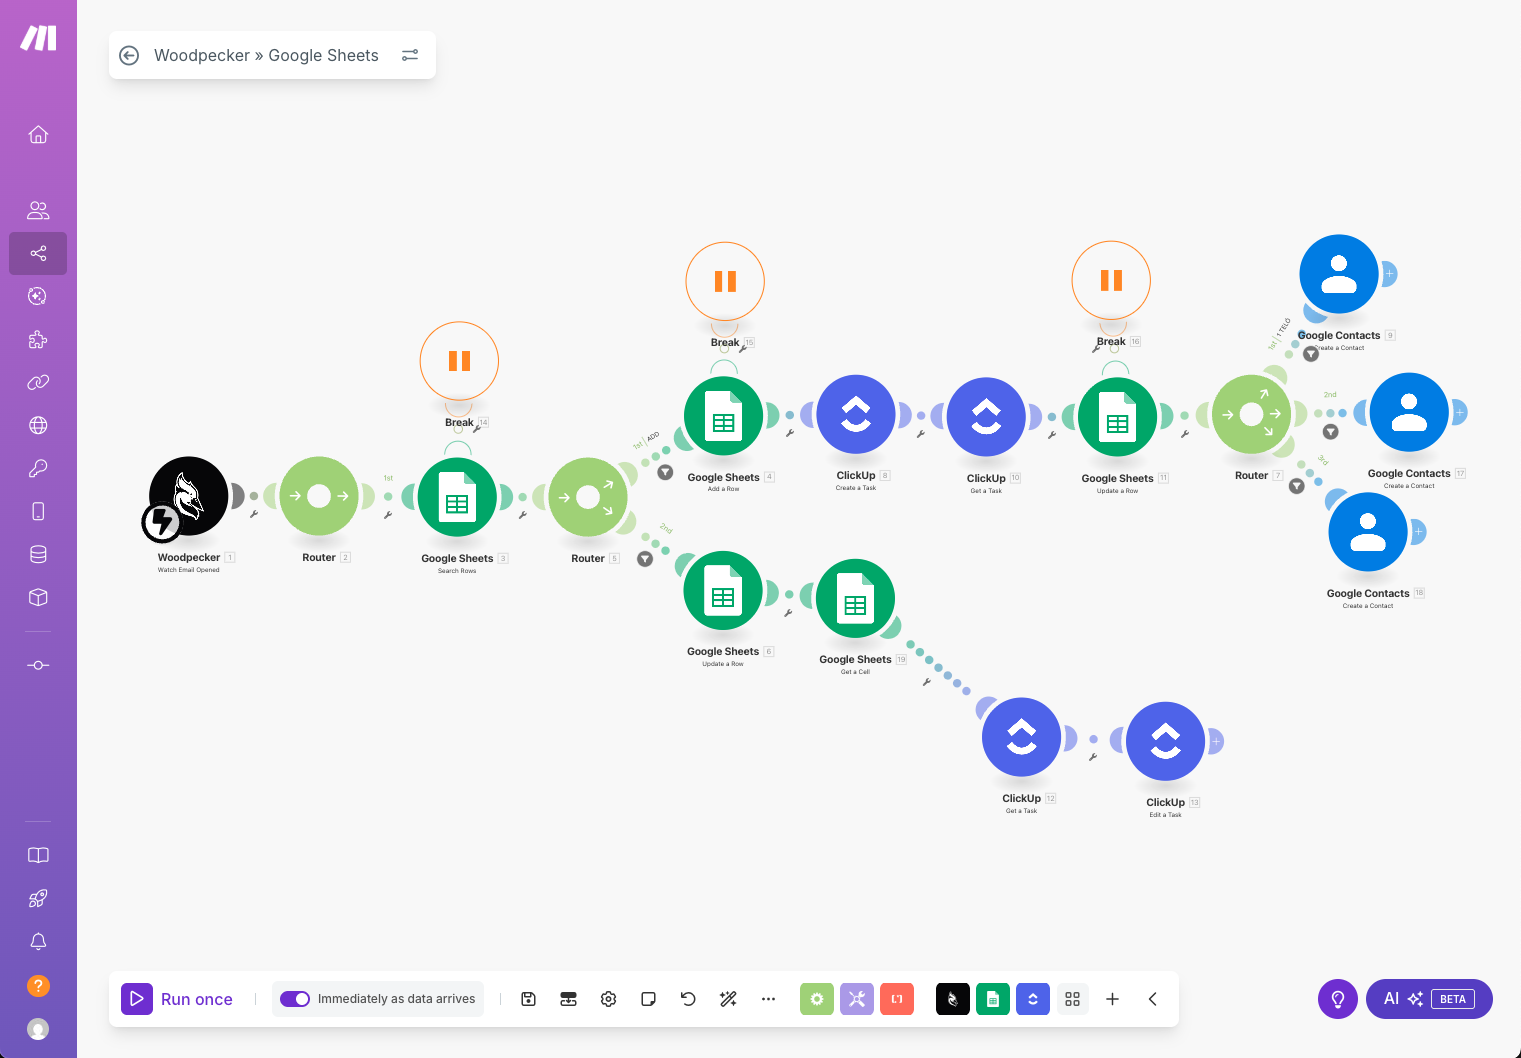Image resolution: width=1521 pixels, height=1058 pixels.
Task: Click the Make logo in sidebar
Action: (38, 38)
